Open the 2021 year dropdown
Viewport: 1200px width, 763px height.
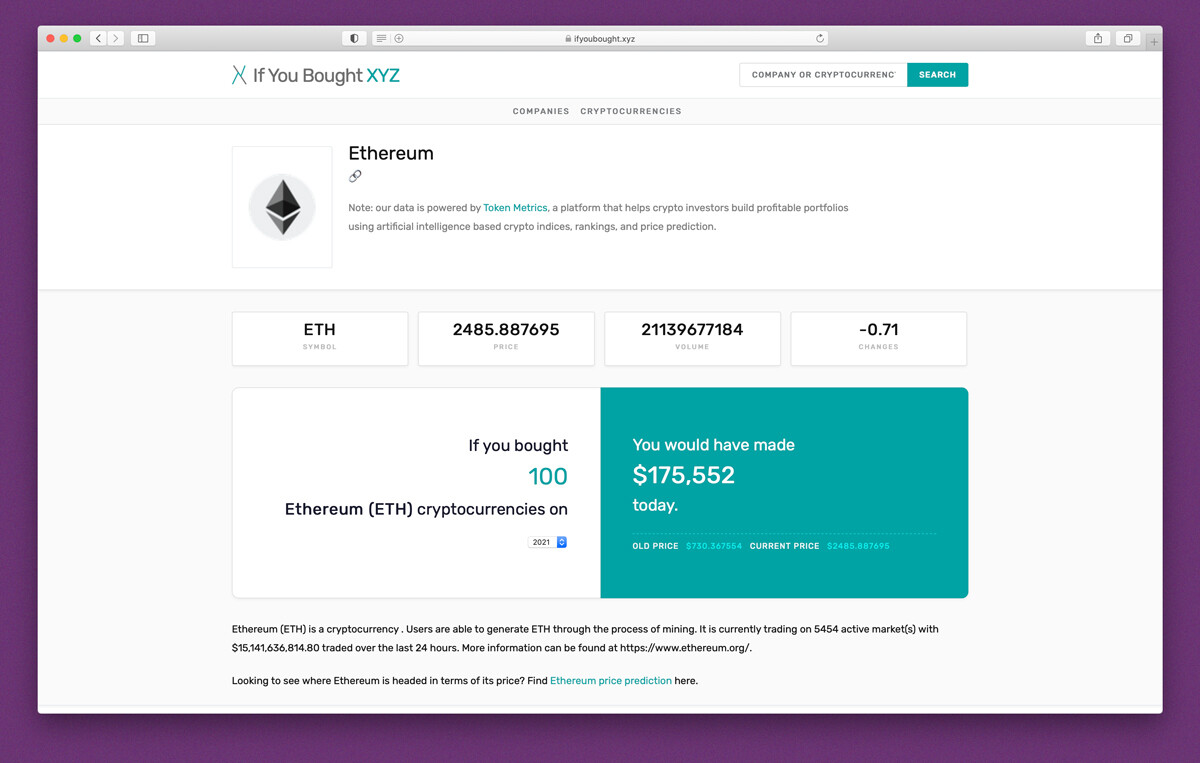547,542
